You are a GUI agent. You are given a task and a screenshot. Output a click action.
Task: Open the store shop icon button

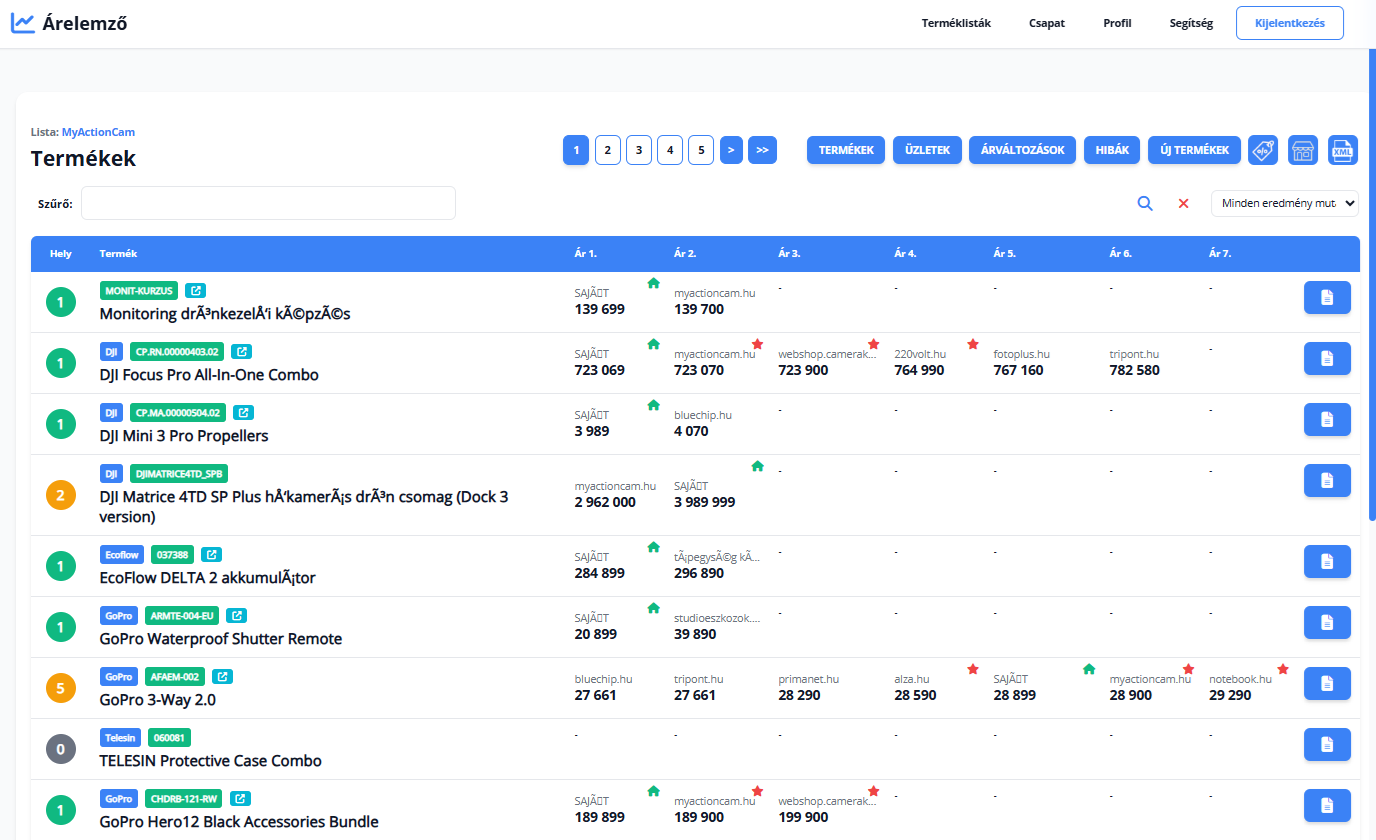pyautogui.click(x=1302, y=150)
